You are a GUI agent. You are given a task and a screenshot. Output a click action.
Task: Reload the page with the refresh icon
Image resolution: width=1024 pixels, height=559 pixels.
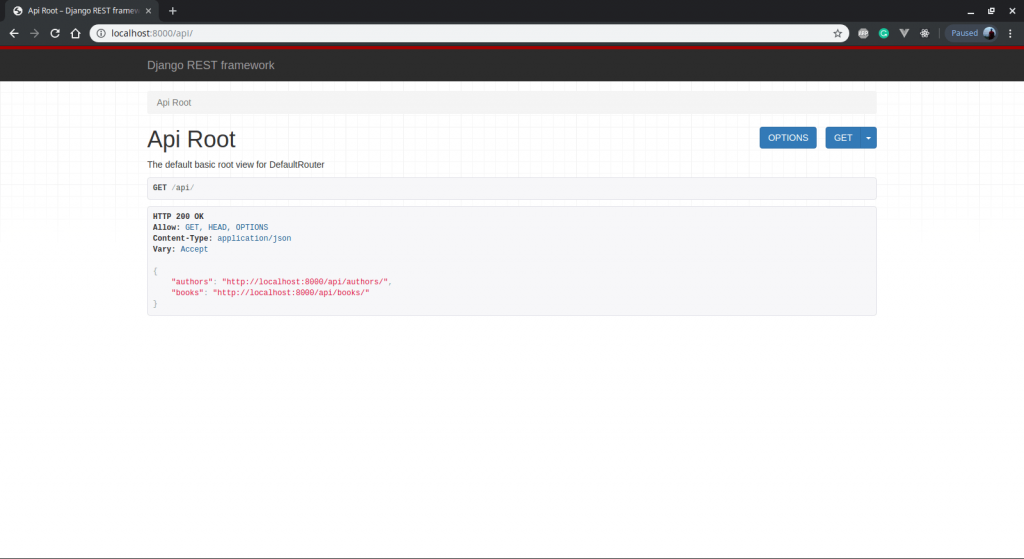(55, 33)
